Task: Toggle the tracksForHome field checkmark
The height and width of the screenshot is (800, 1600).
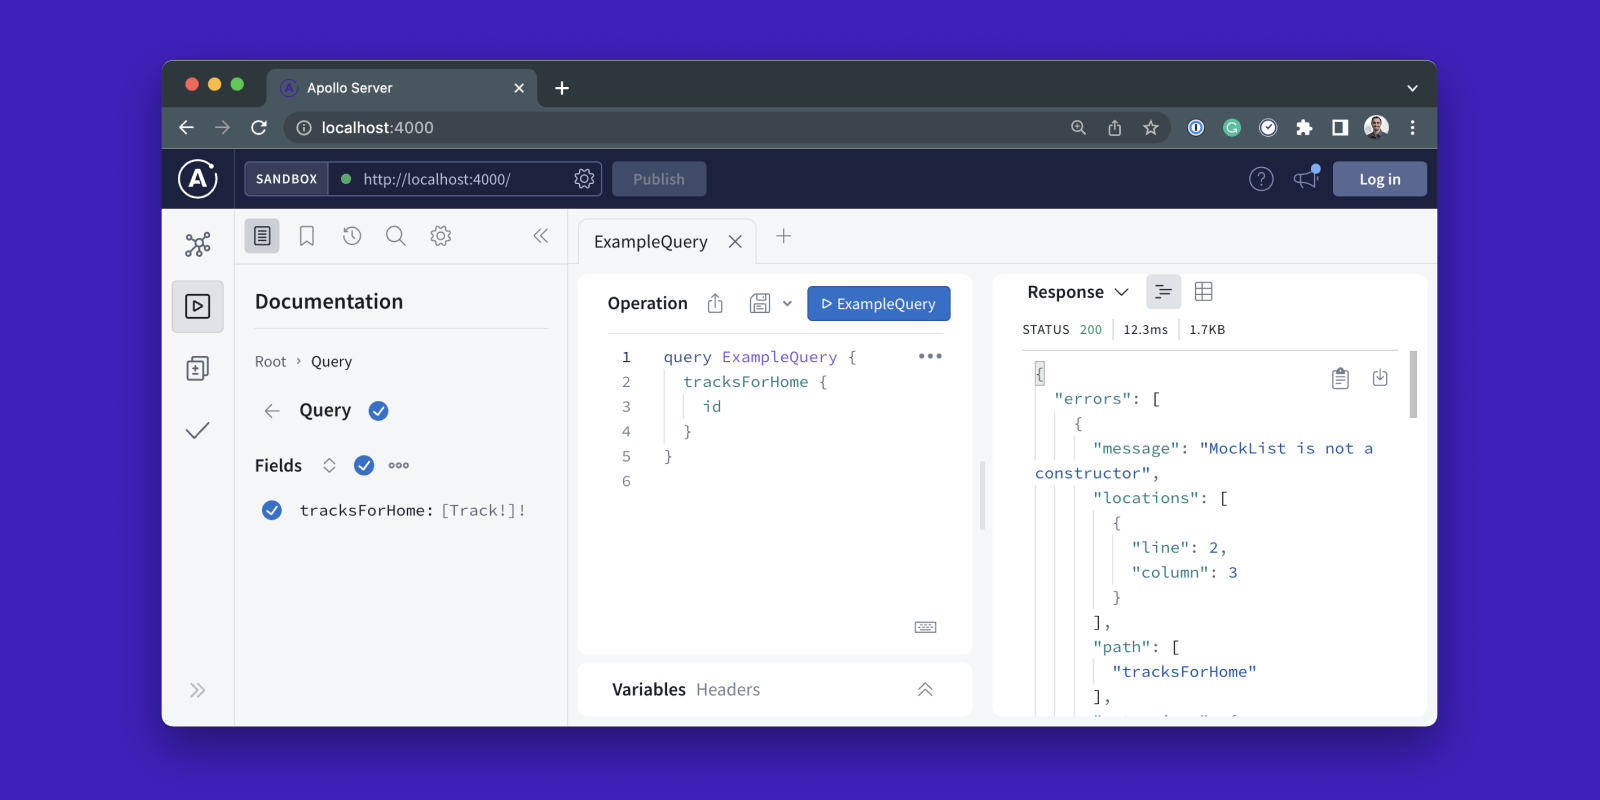Action: click(x=272, y=510)
